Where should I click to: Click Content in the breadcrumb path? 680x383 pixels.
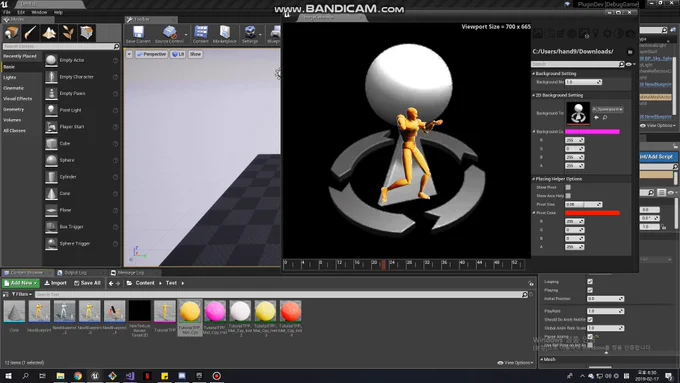pos(145,283)
